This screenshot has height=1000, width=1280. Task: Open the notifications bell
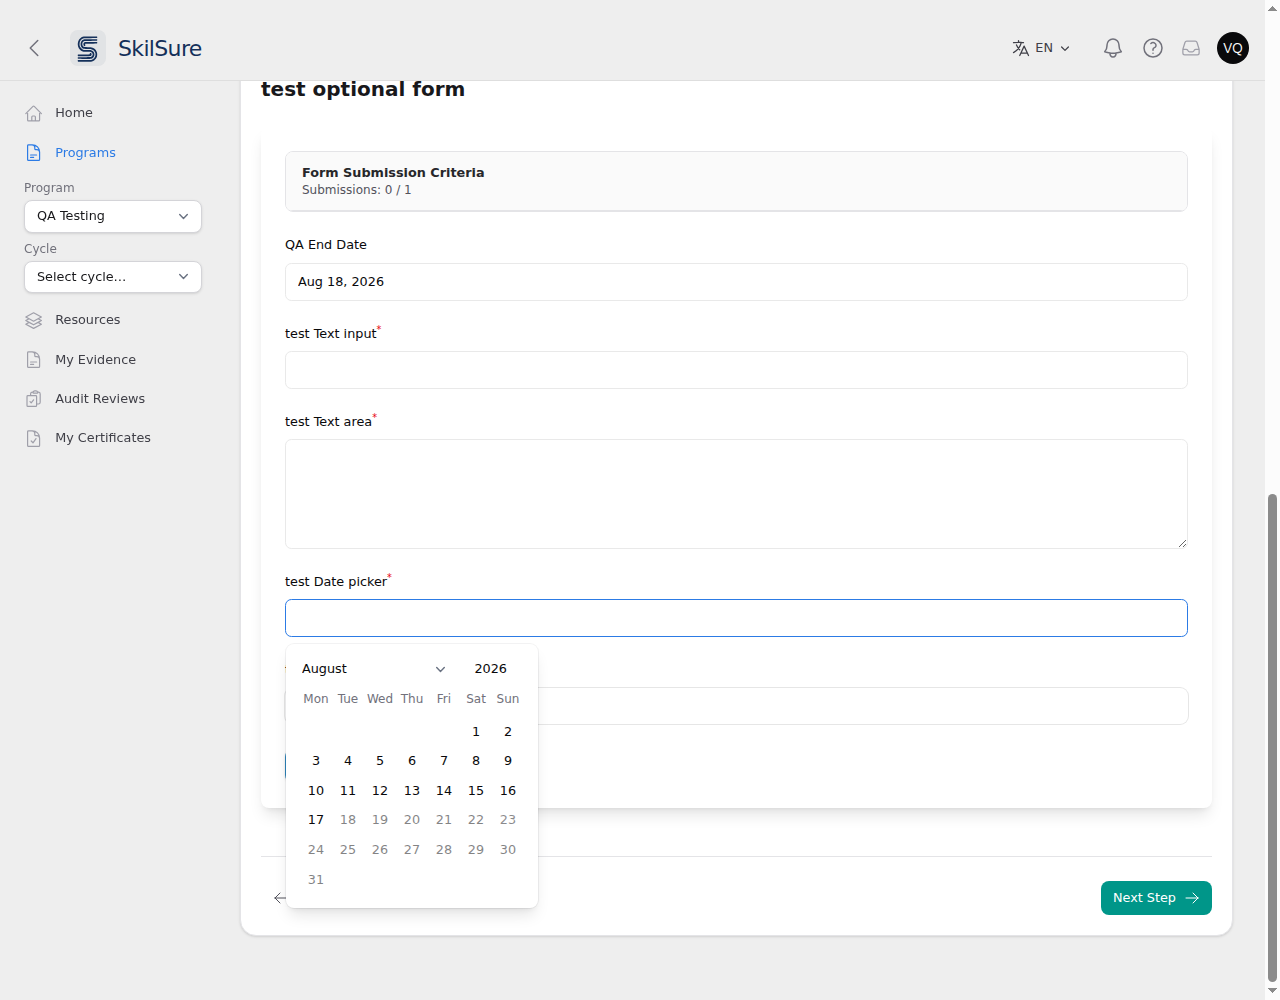(x=1113, y=48)
